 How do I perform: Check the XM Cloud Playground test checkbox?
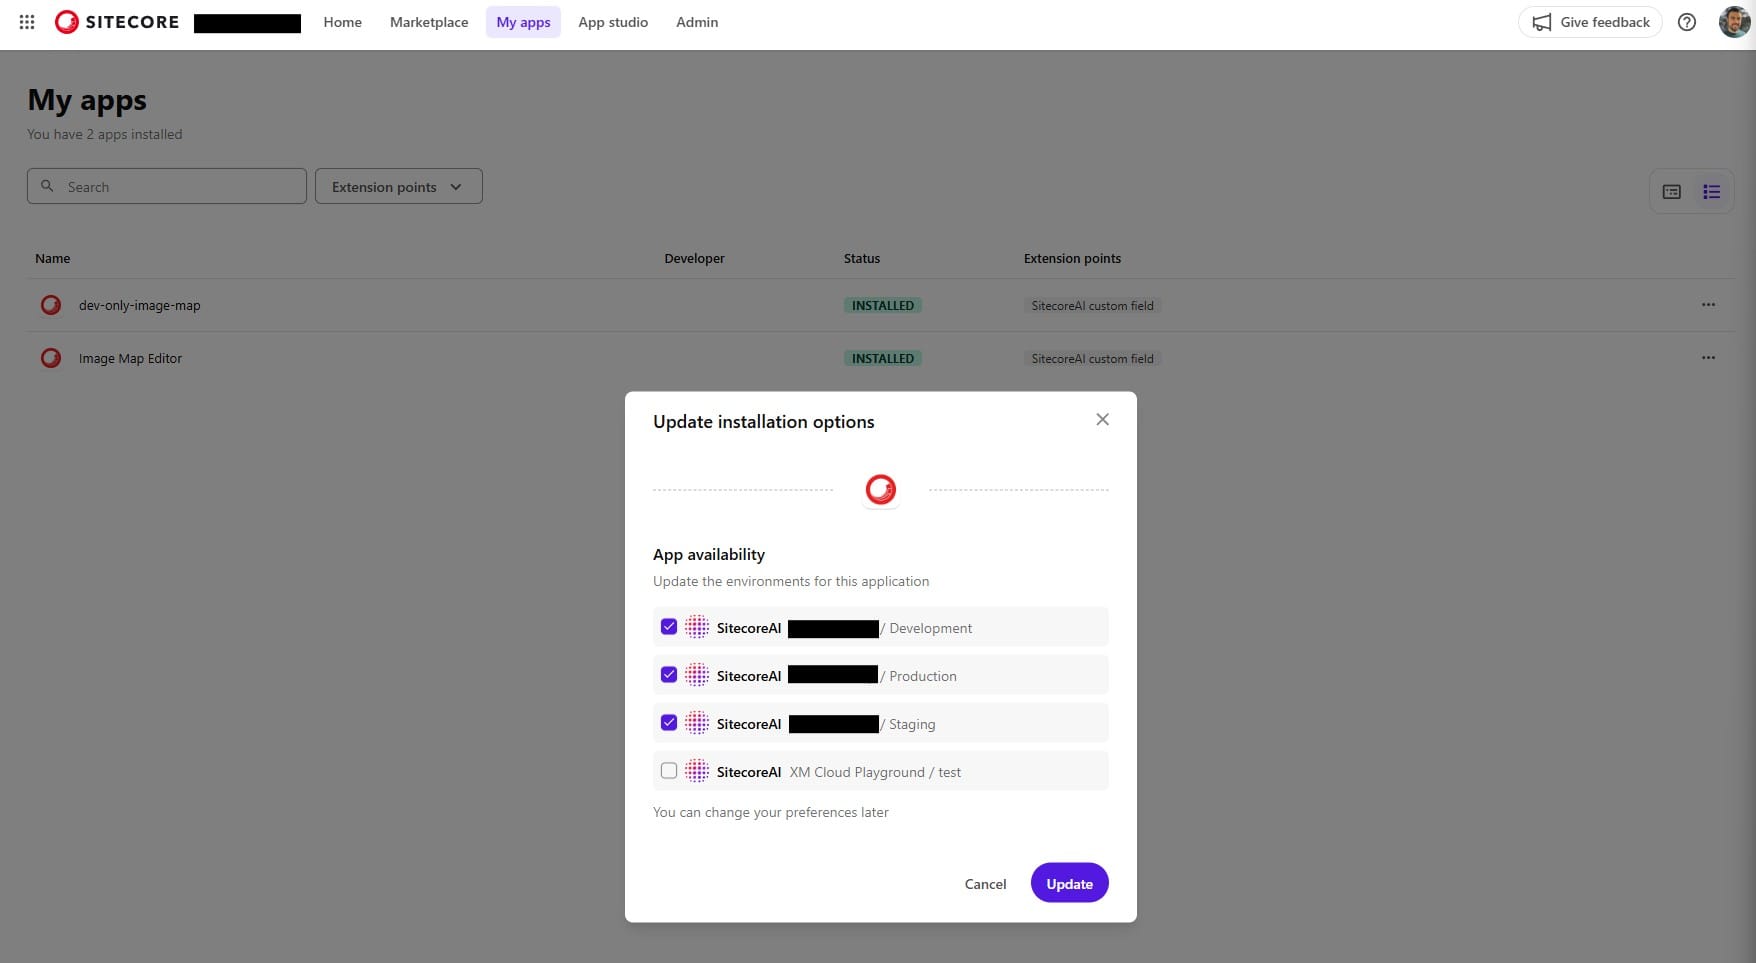coord(669,771)
